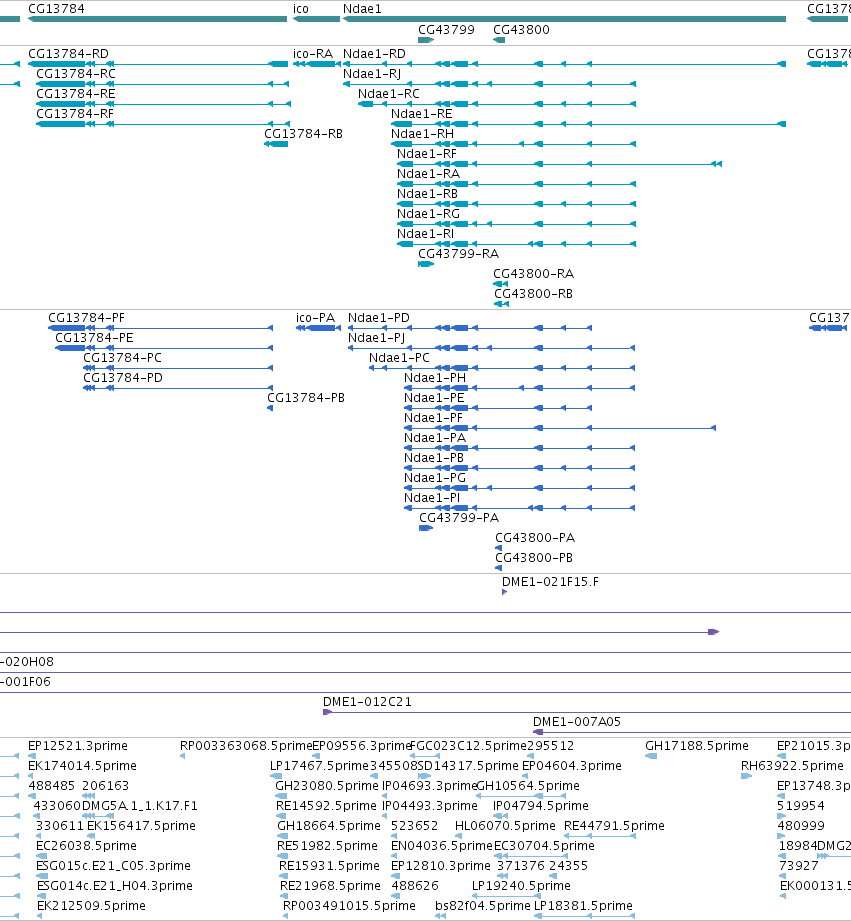The image size is (851, 921).
Task: Open the CG43799 gene label
Action: coord(446,30)
